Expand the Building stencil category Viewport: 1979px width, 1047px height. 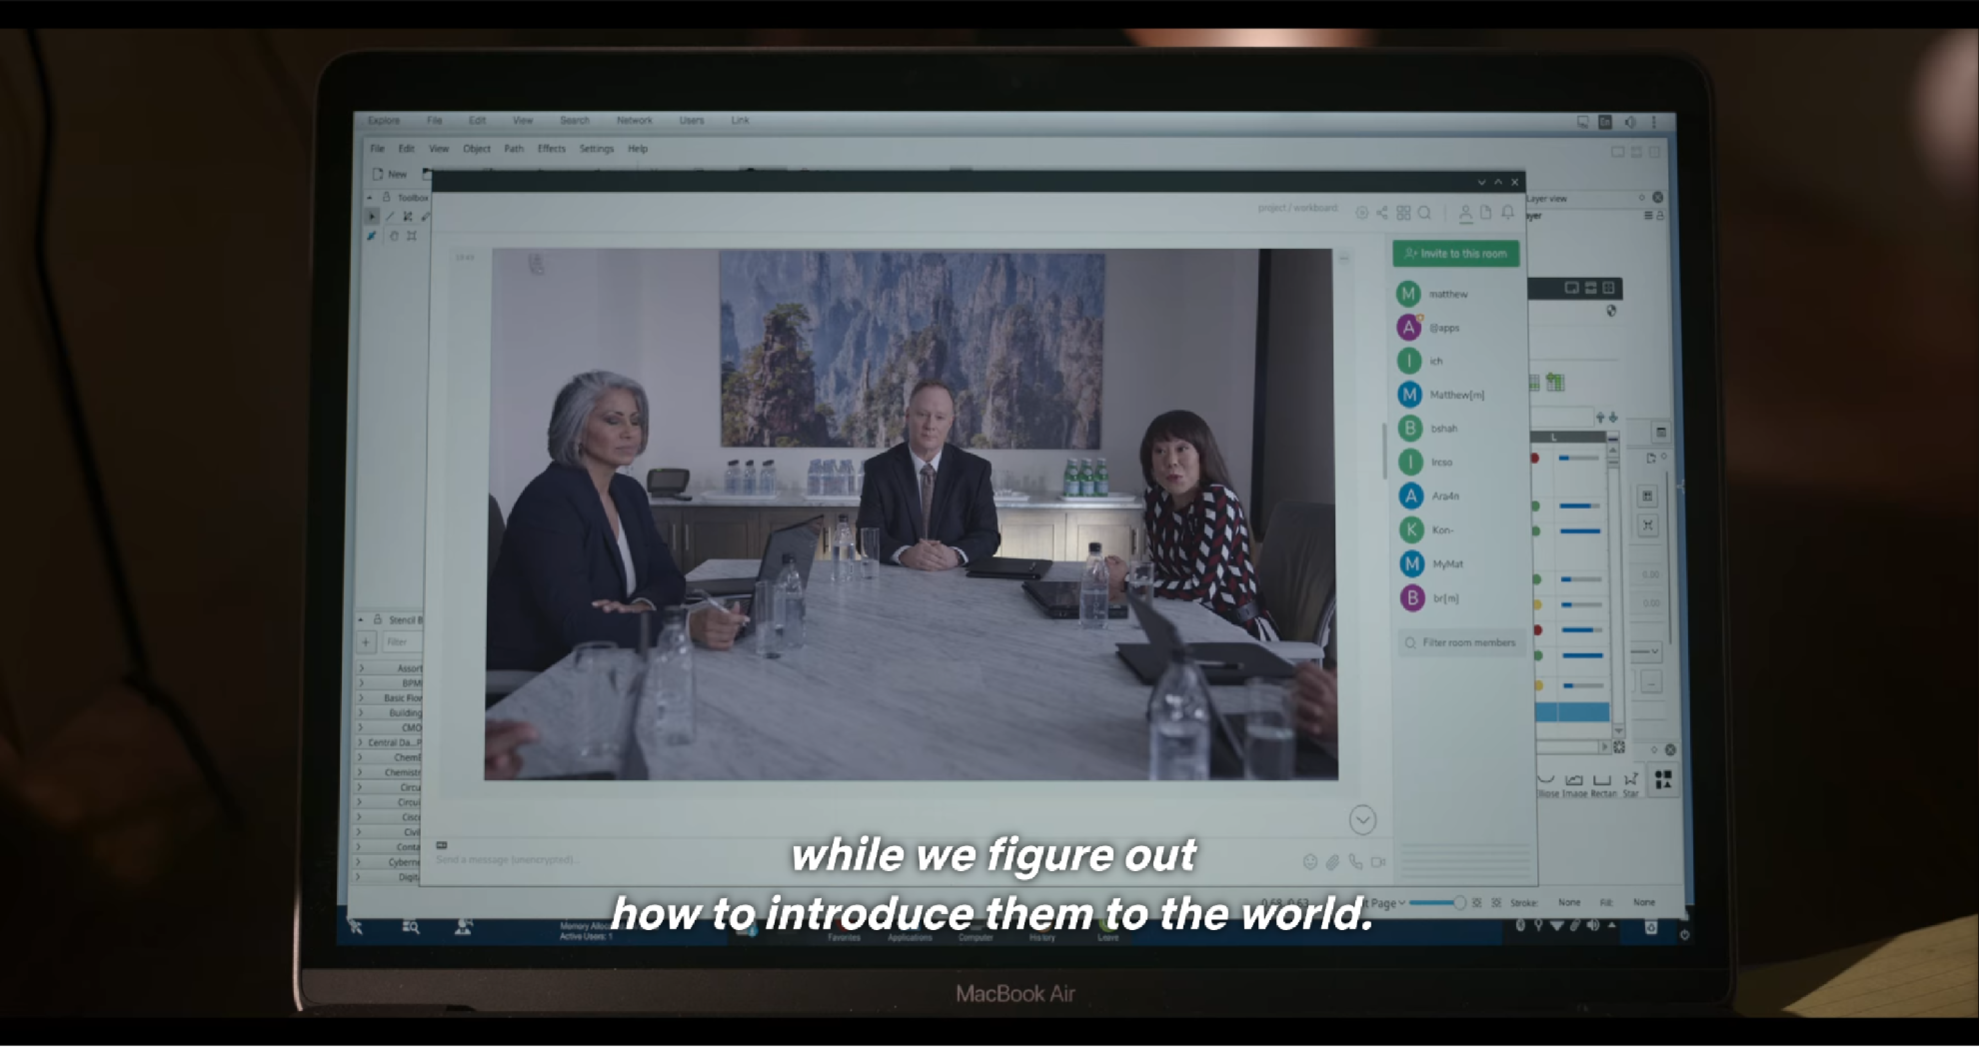(361, 713)
